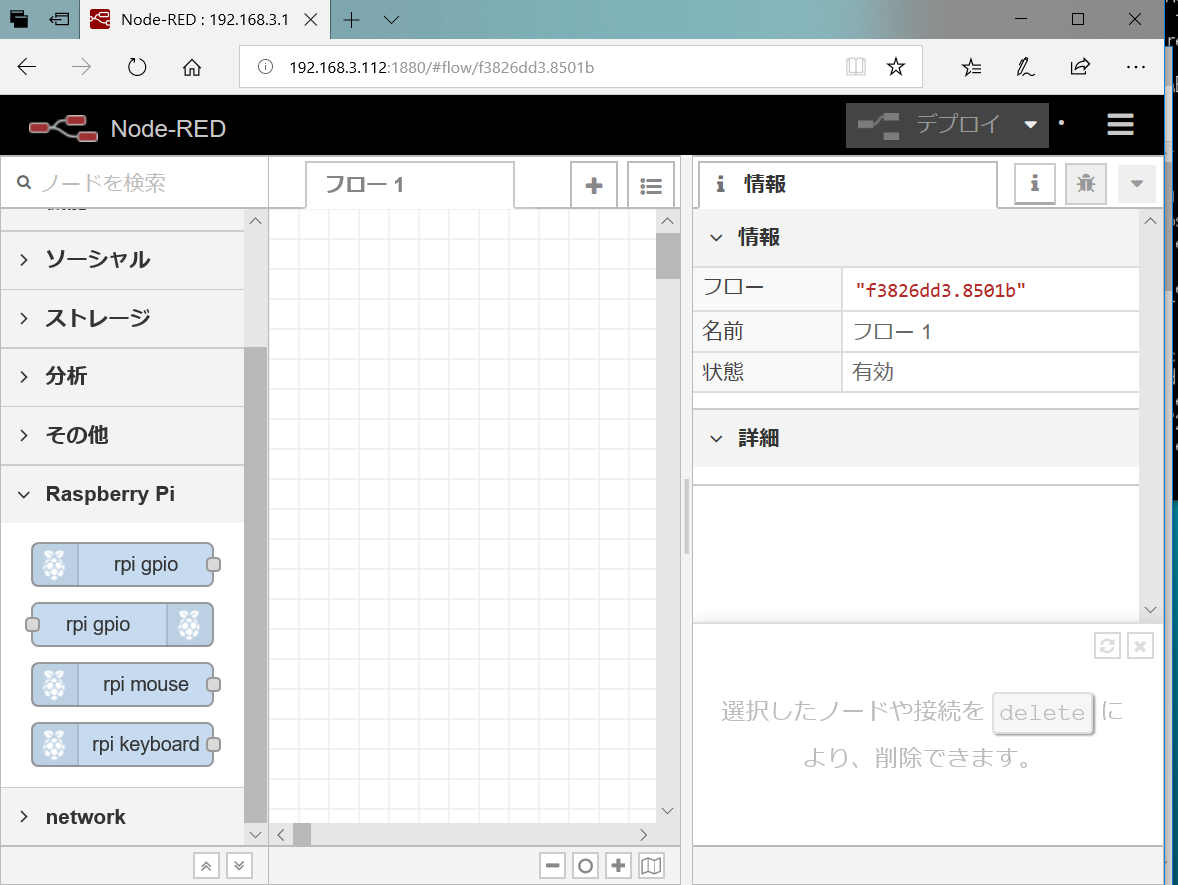Select the rpi gpio input node
Screen dimensions: 1178x885
point(123,564)
